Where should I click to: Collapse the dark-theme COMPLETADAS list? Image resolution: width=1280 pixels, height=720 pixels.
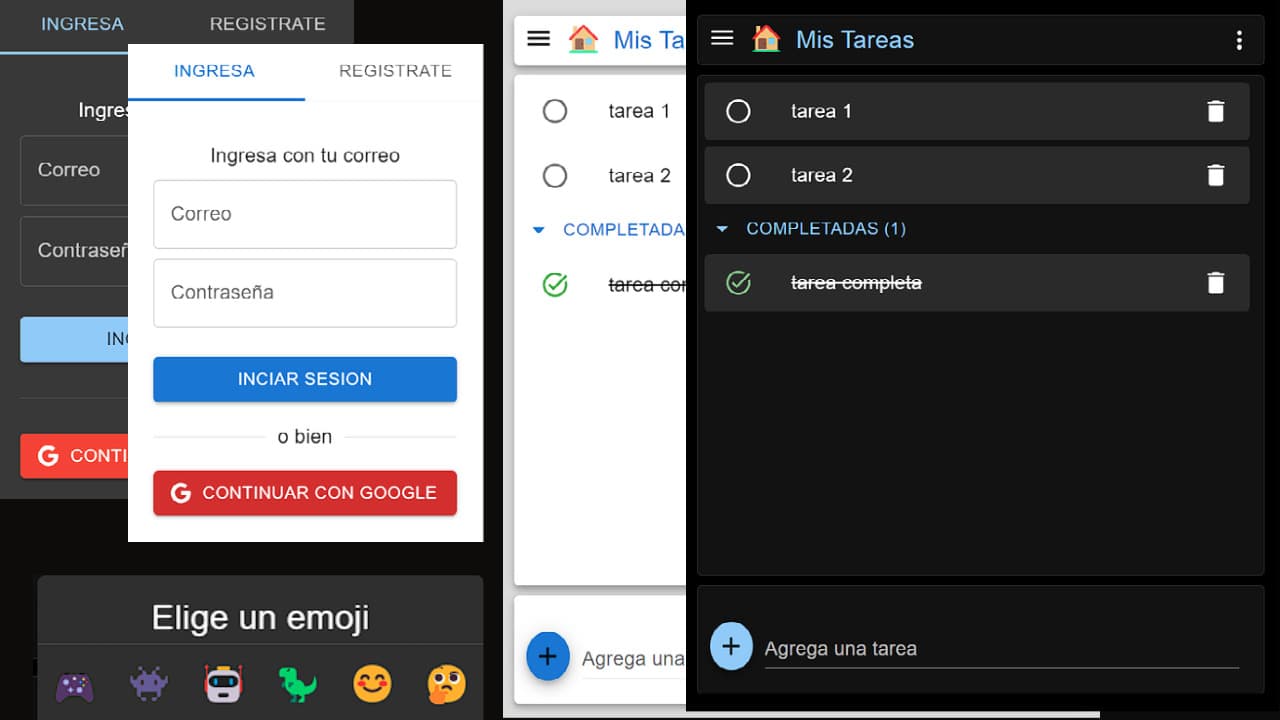(x=722, y=228)
